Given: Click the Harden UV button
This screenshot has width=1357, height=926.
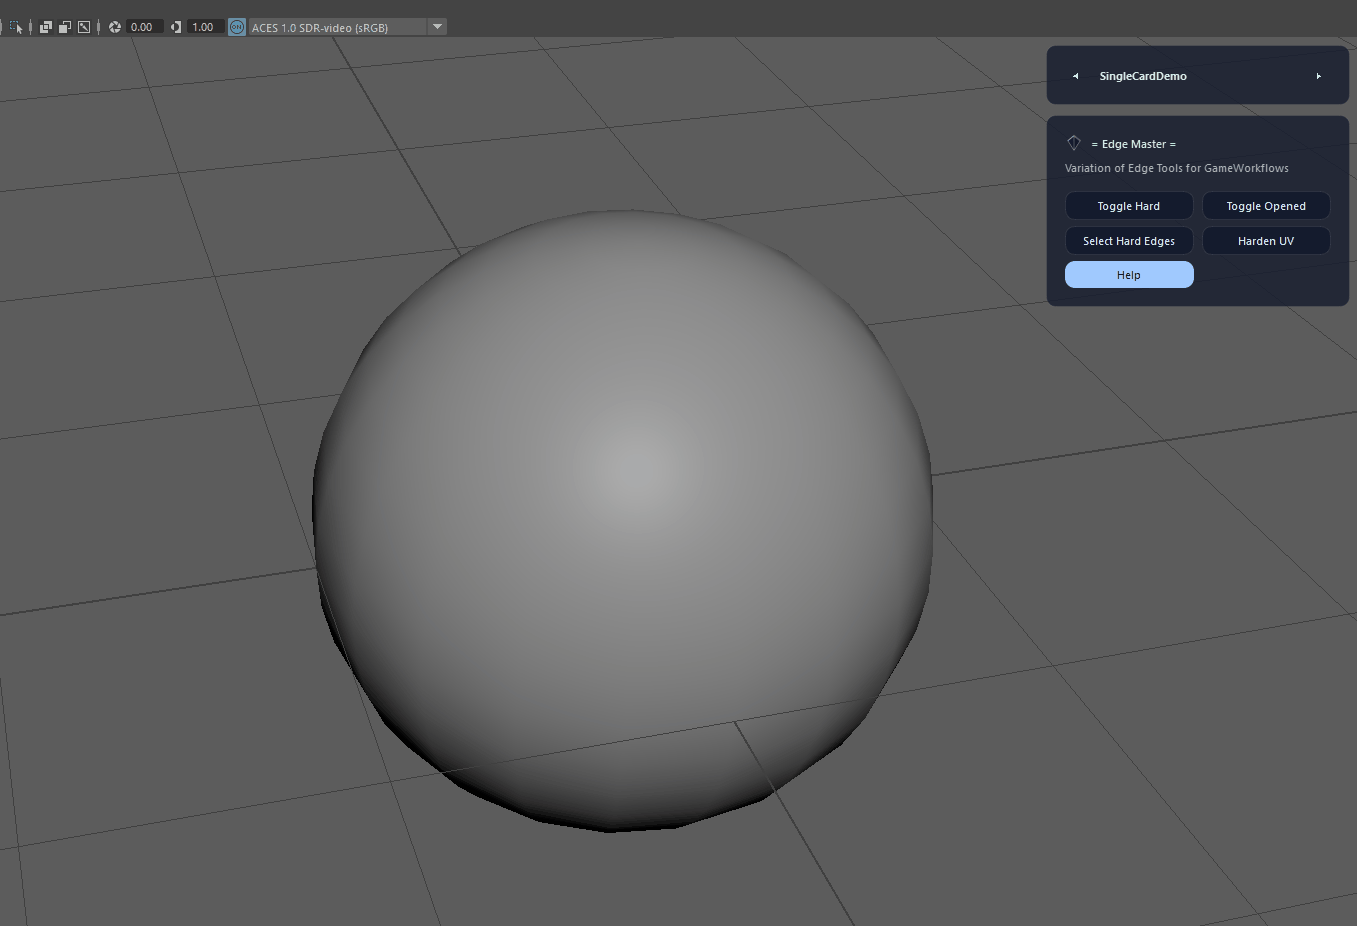Looking at the screenshot, I should [1266, 241].
